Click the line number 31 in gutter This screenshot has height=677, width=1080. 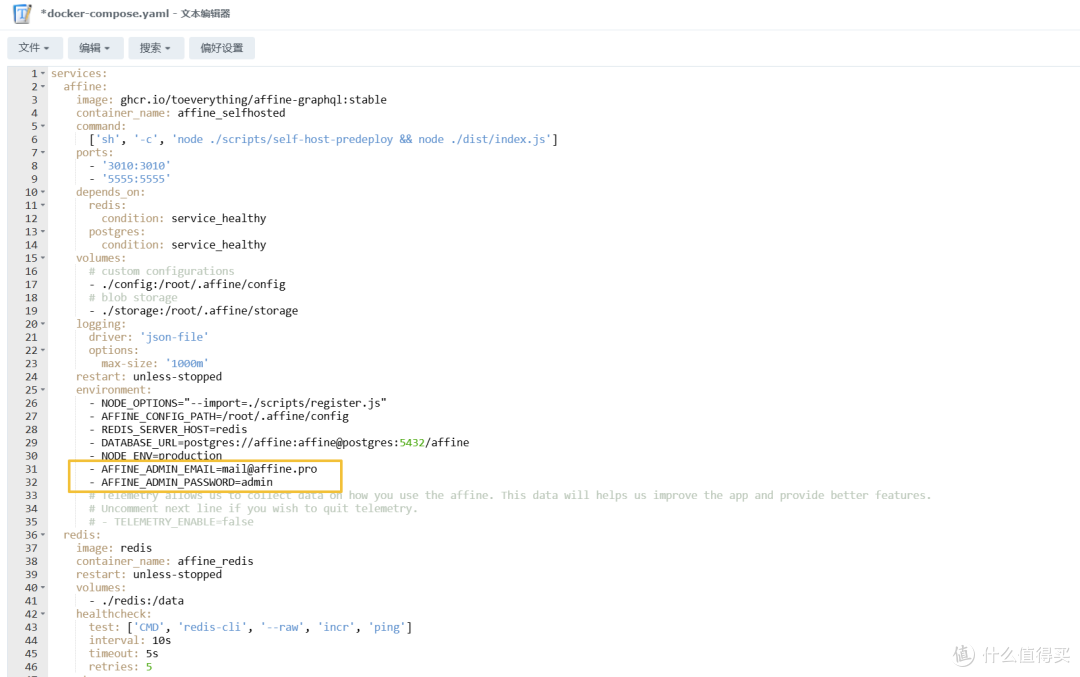(31, 469)
